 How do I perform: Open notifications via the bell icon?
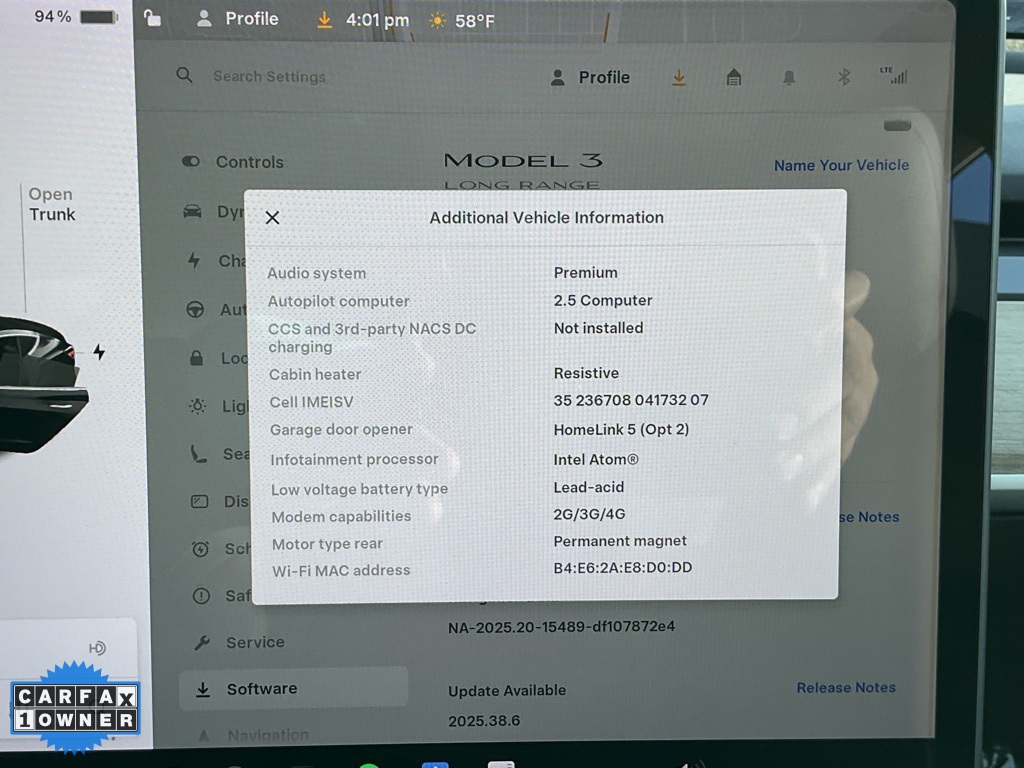click(789, 78)
